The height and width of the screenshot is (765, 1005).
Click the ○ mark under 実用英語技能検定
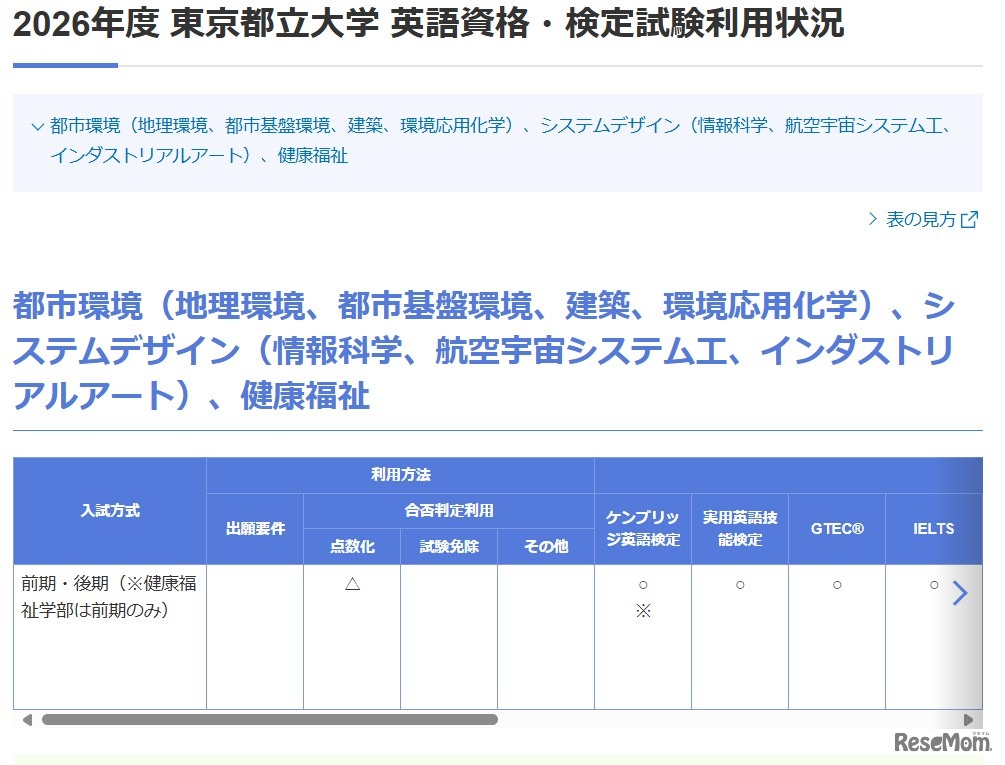[x=739, y=584]
